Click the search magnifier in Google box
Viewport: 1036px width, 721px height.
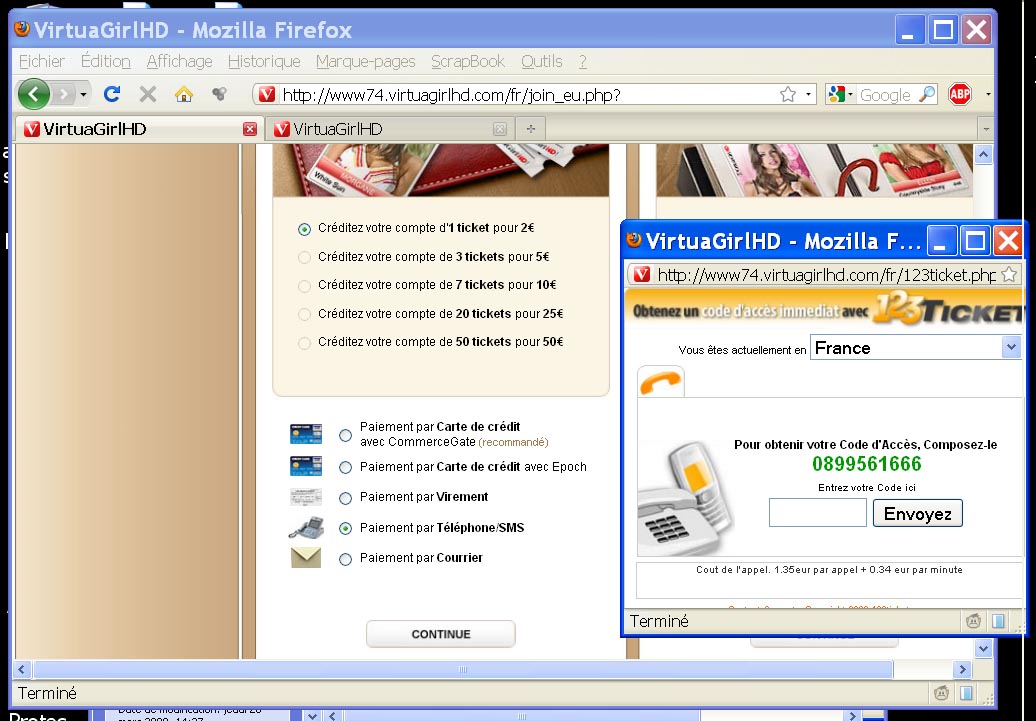point(927,95)
